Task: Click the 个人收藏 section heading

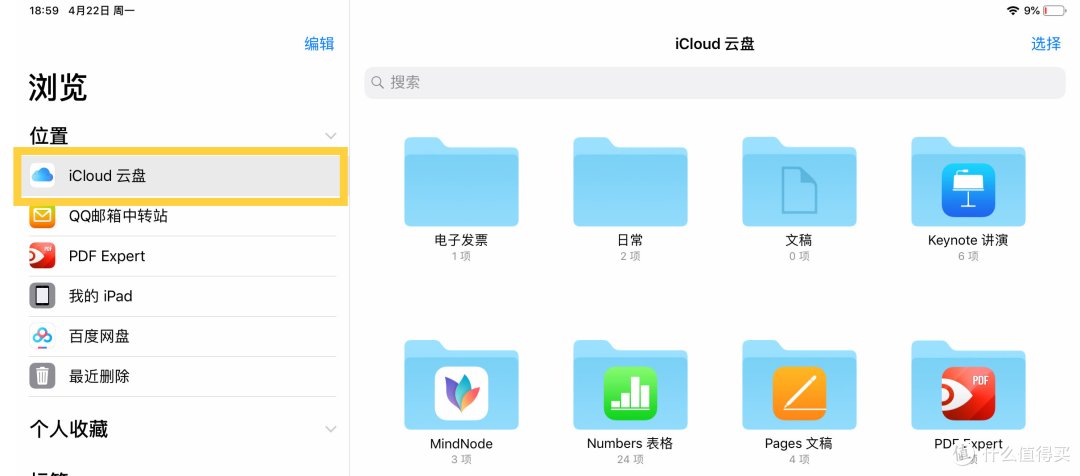Action: click(69, 429)
